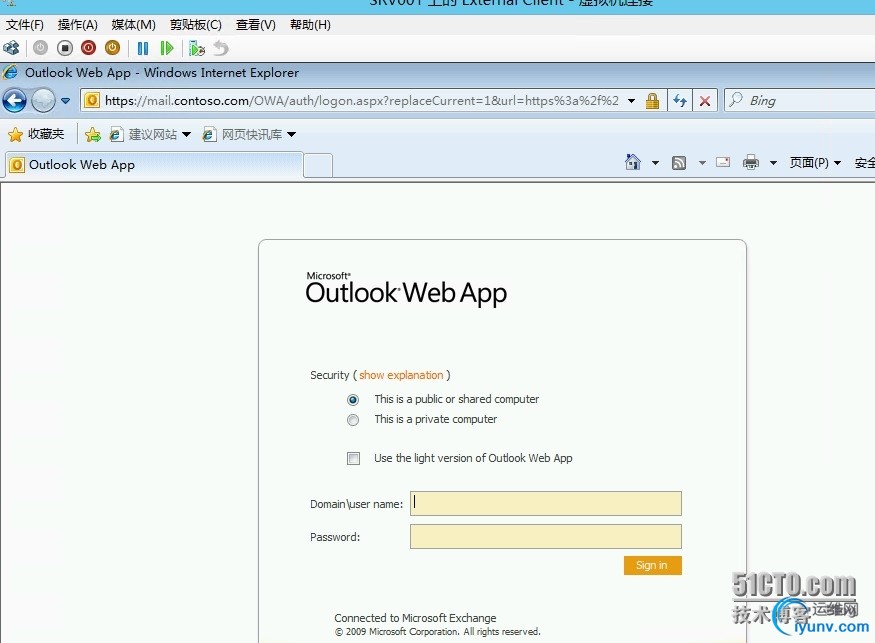Select 'This is a private computer'
The image size is (875, 643).
coord(353,420)
